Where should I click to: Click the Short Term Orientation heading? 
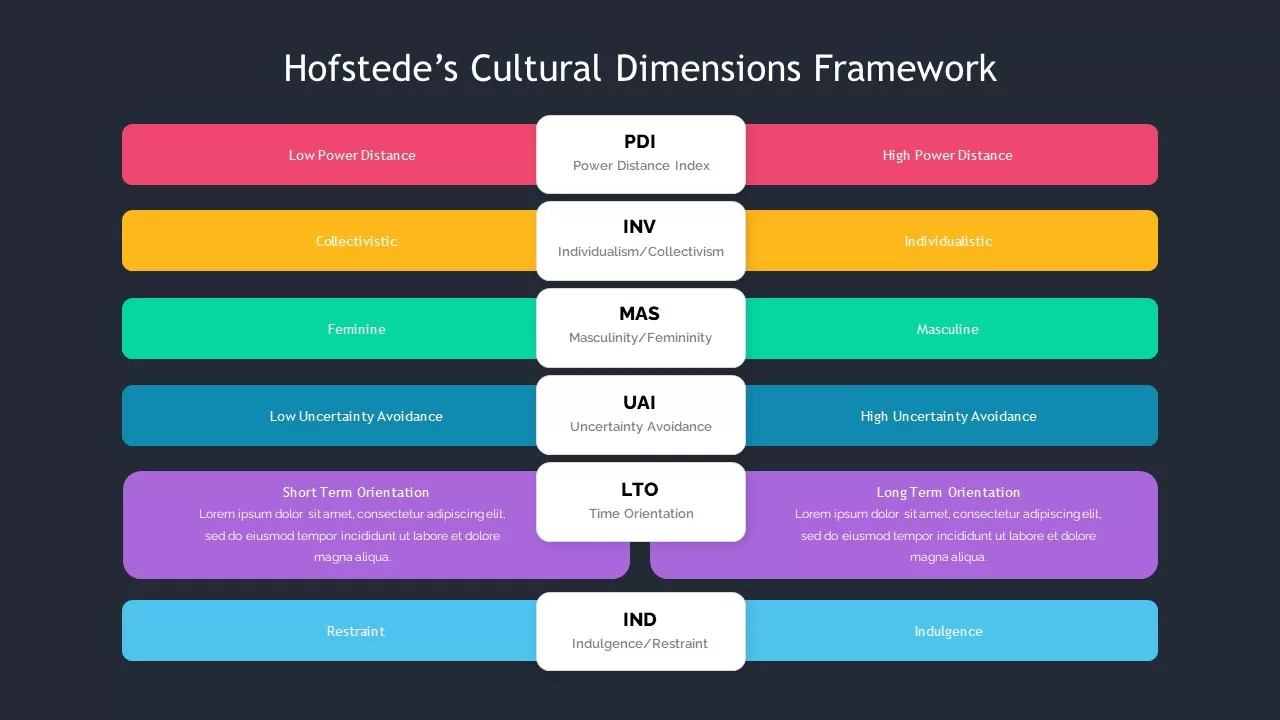click(356, 492)
